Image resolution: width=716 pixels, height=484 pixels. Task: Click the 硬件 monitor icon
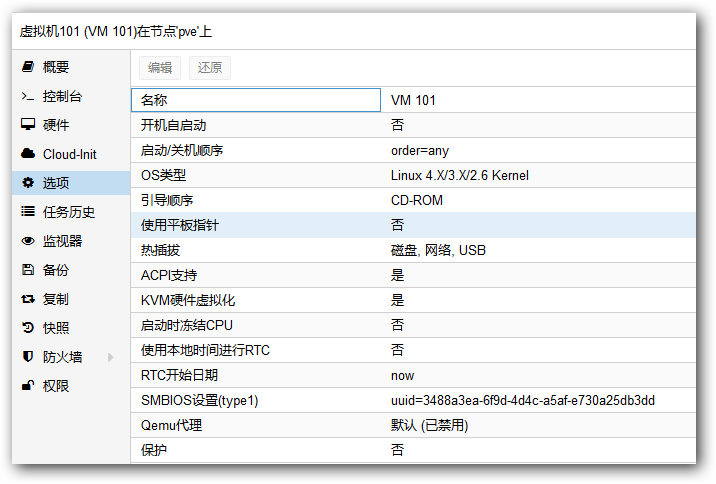(28, 125)
